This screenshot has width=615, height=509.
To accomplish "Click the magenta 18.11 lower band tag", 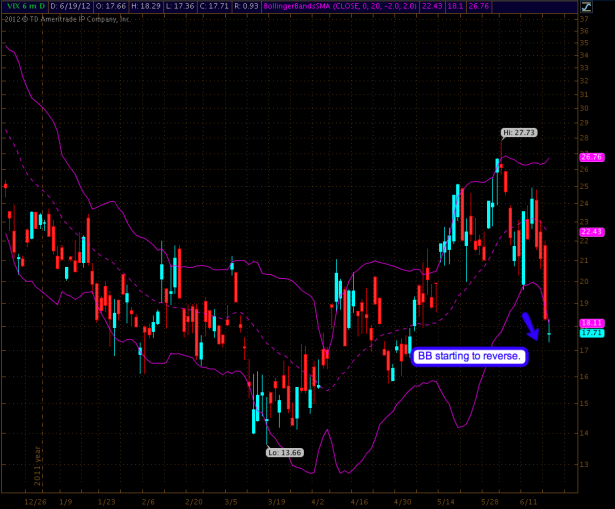I will [x=590, y=323].
